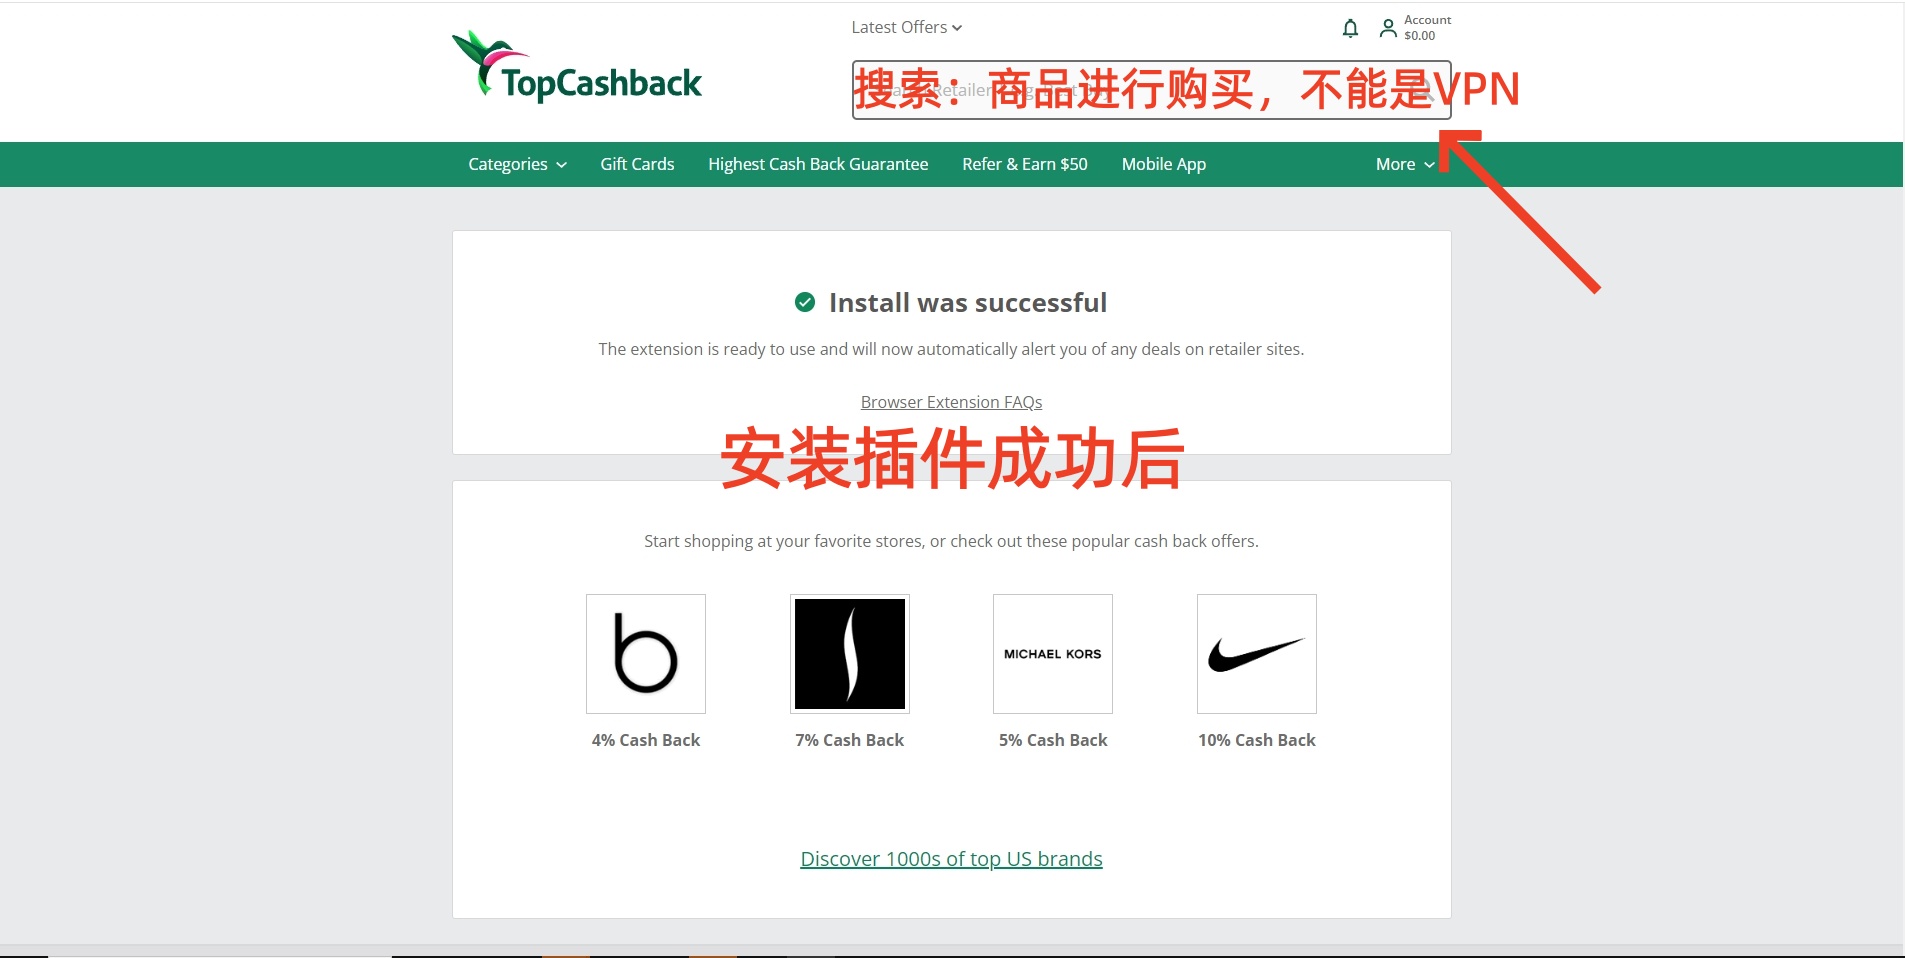Open Refer & Earn $50
1905x958 pixels.
click(1024, 163)
